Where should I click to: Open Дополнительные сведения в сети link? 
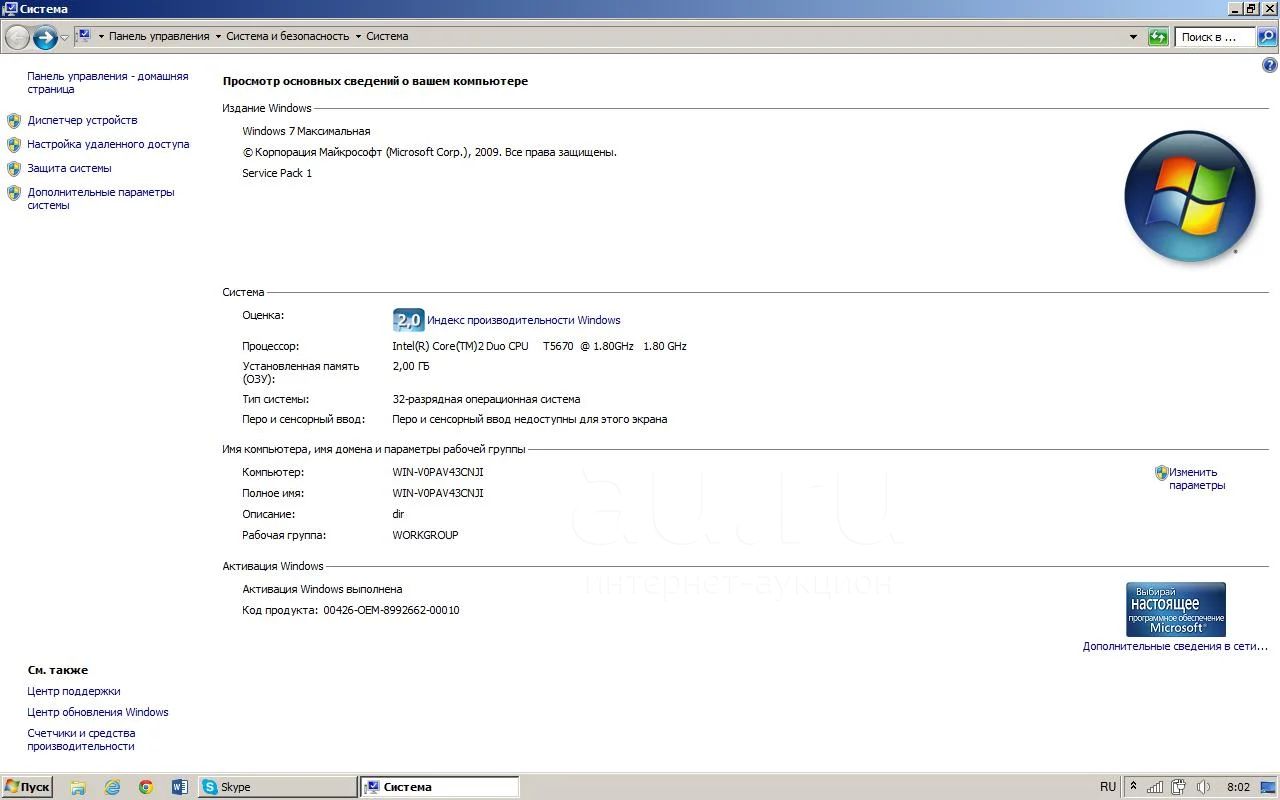coord(1175,646)
